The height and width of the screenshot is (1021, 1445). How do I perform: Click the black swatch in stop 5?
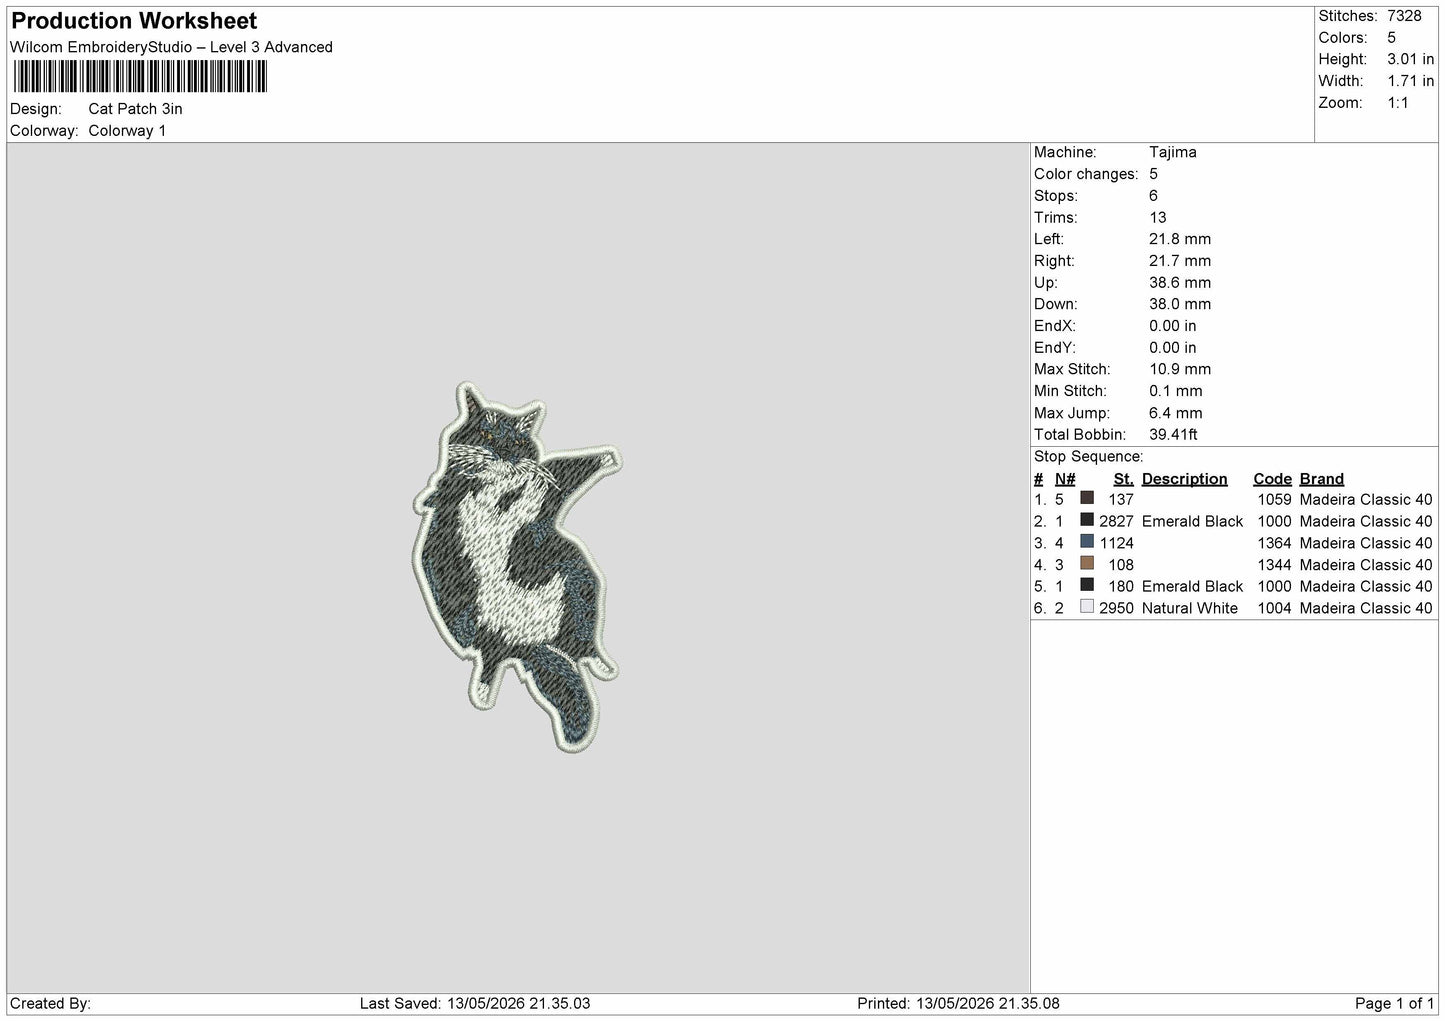coord(1087,585)
